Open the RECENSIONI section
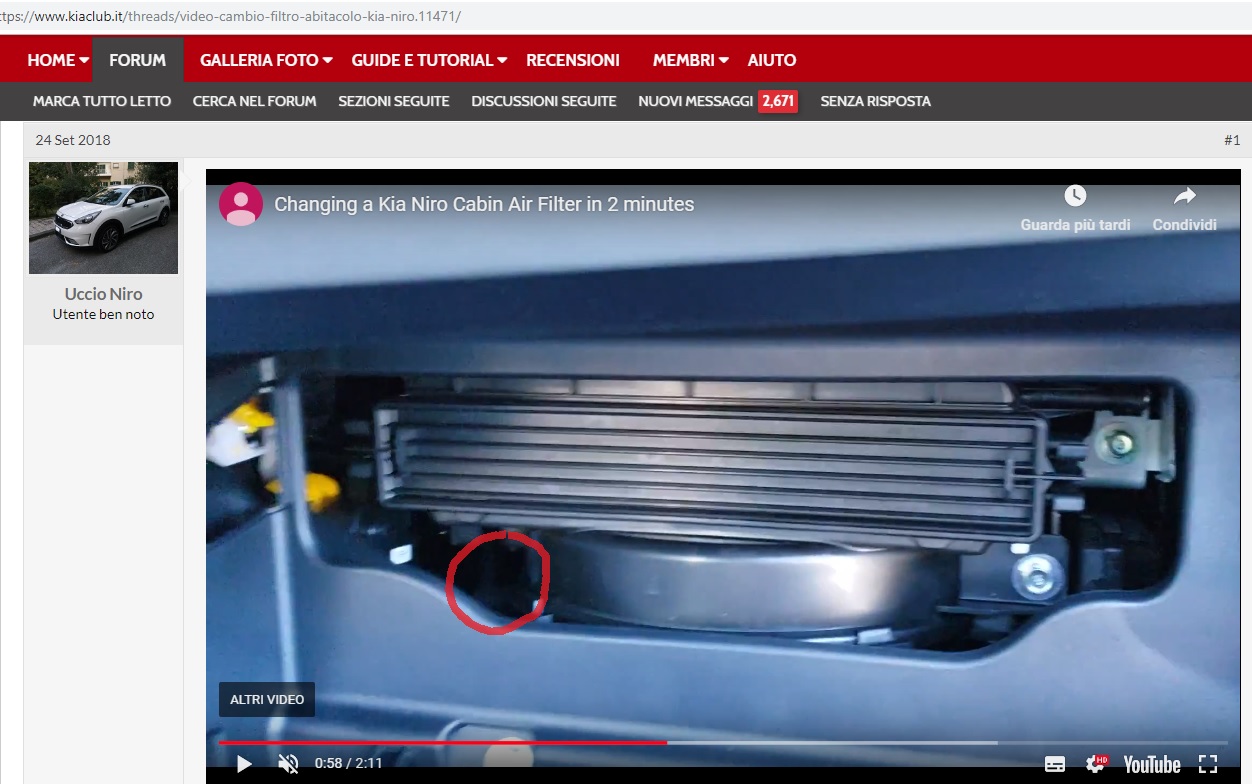 coord(573,60)
